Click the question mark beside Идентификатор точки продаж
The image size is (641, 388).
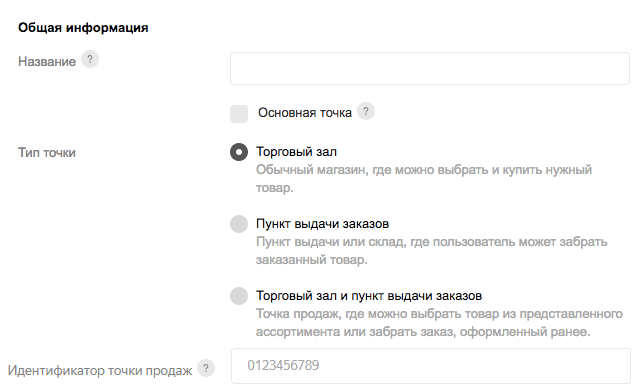[206, 368]
